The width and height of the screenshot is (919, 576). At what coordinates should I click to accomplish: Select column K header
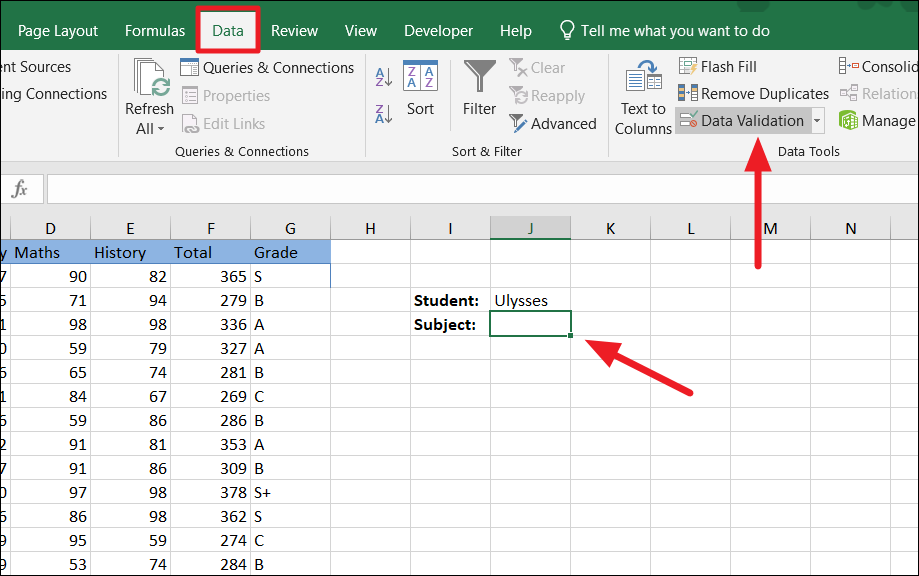(x=610, y=228)
